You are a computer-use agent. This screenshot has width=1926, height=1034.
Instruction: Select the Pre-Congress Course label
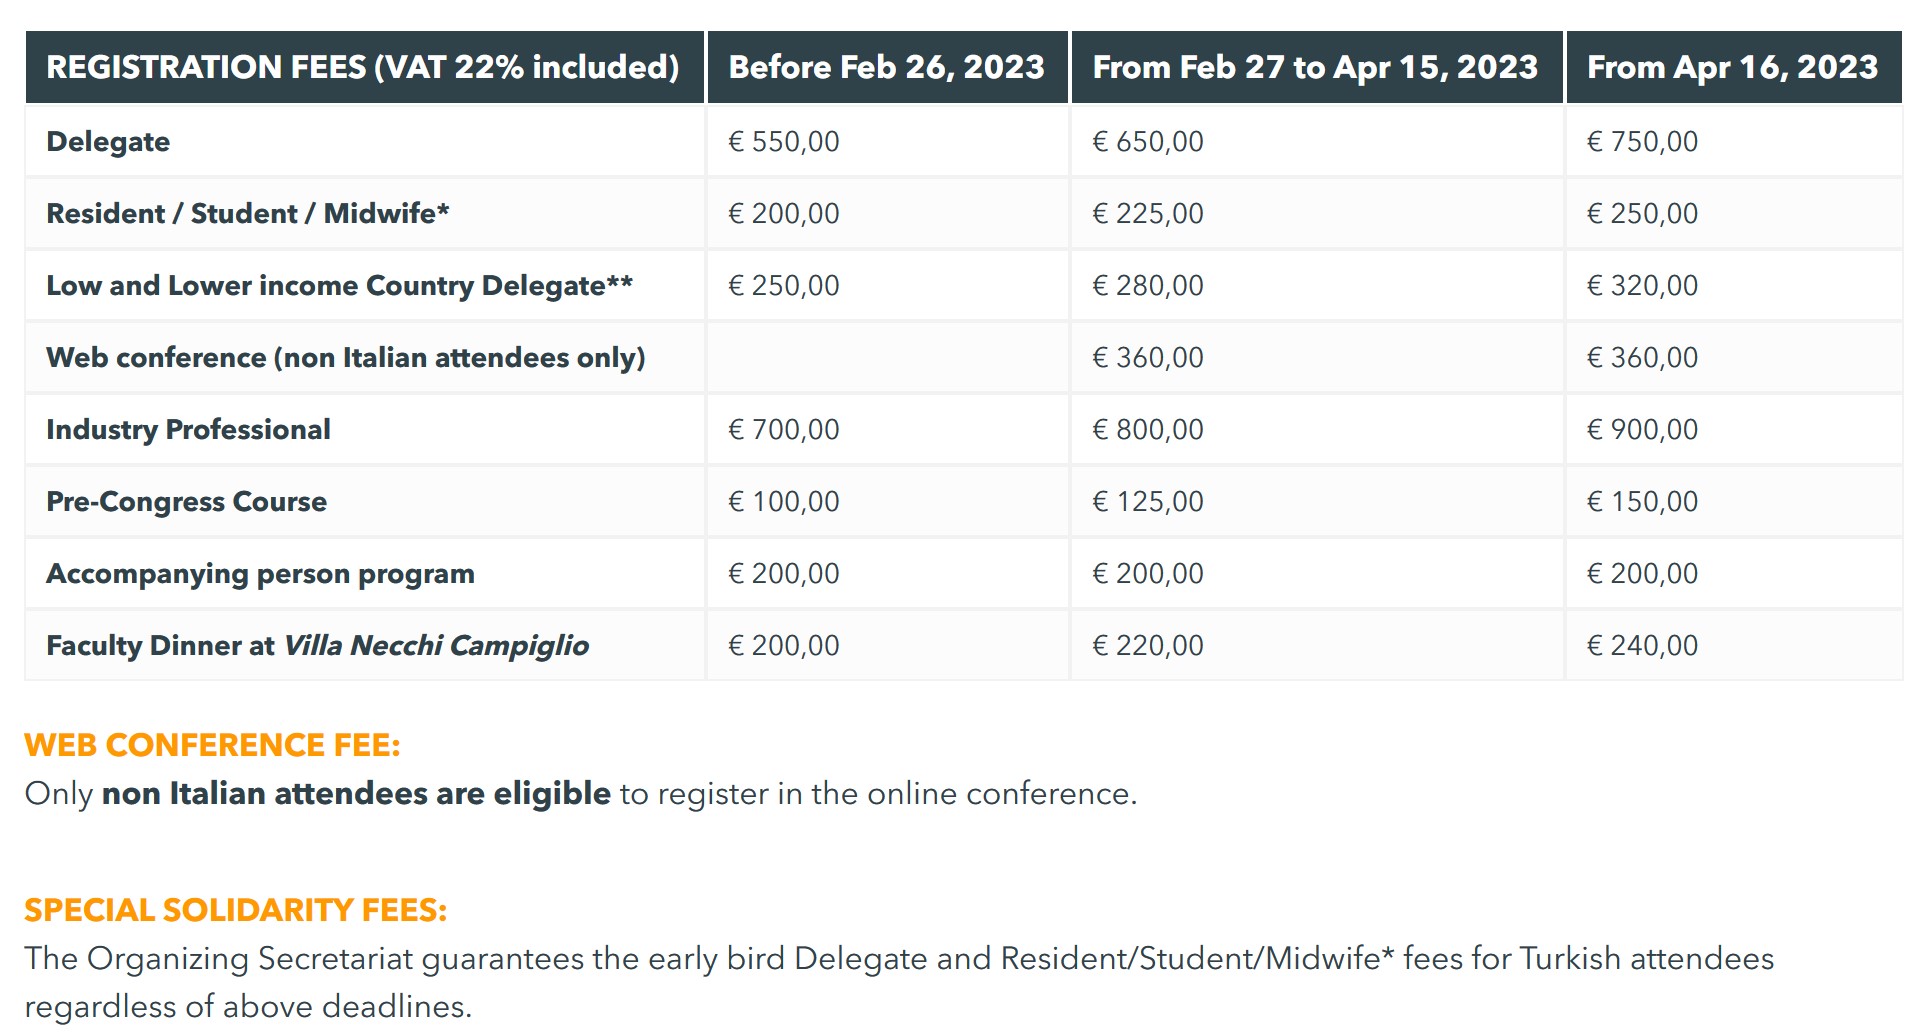(187, 501)
